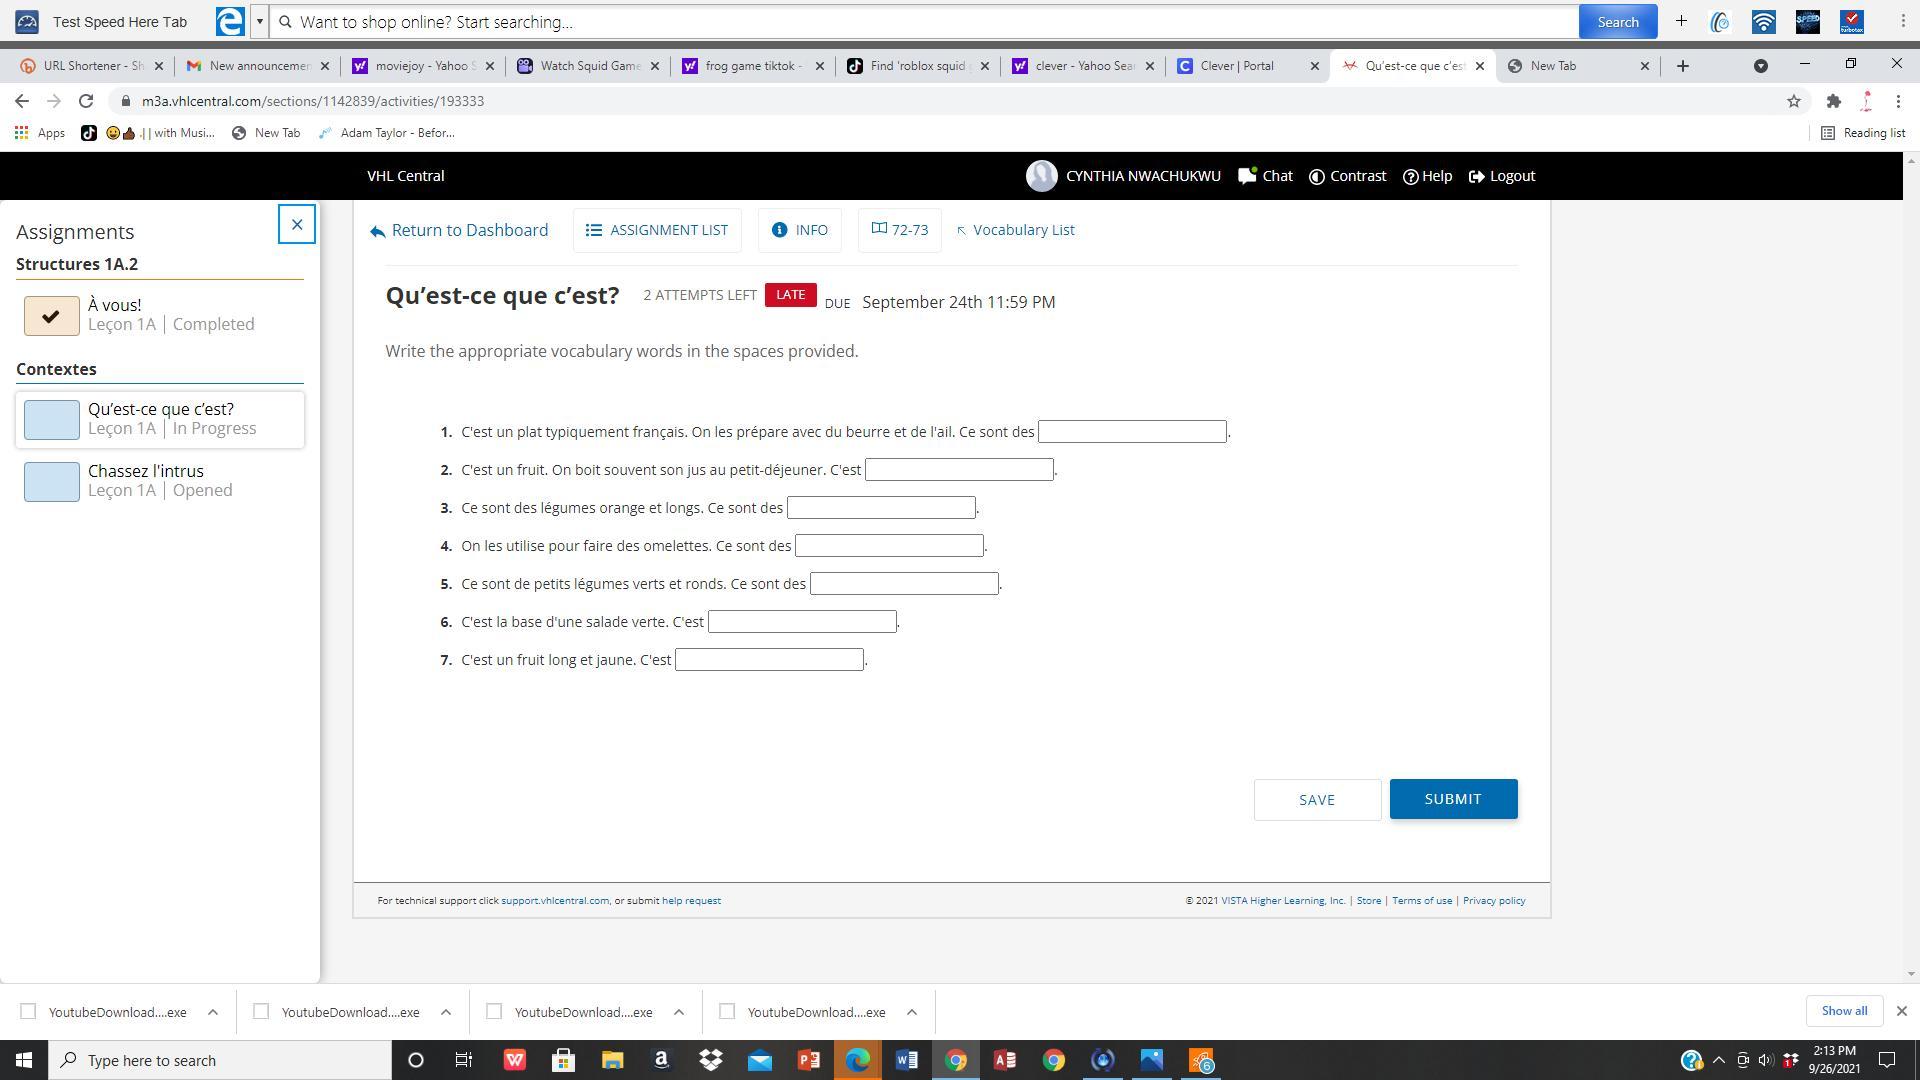The height and width of the screenshot is (1080, 1920).
Task: Switch to Clever | Portal tab
Action: point(1238,66)
